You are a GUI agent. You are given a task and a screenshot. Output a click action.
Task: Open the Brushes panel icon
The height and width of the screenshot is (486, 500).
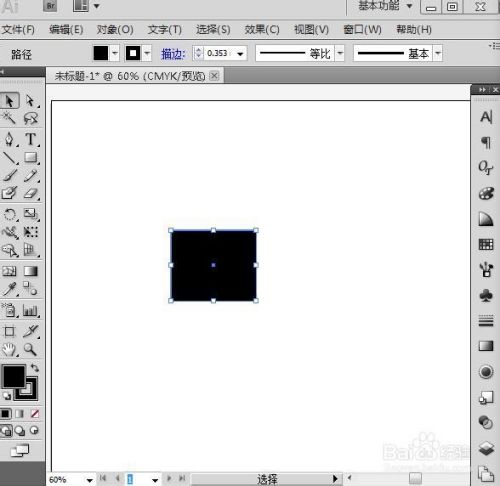click(x=486, y=270)
